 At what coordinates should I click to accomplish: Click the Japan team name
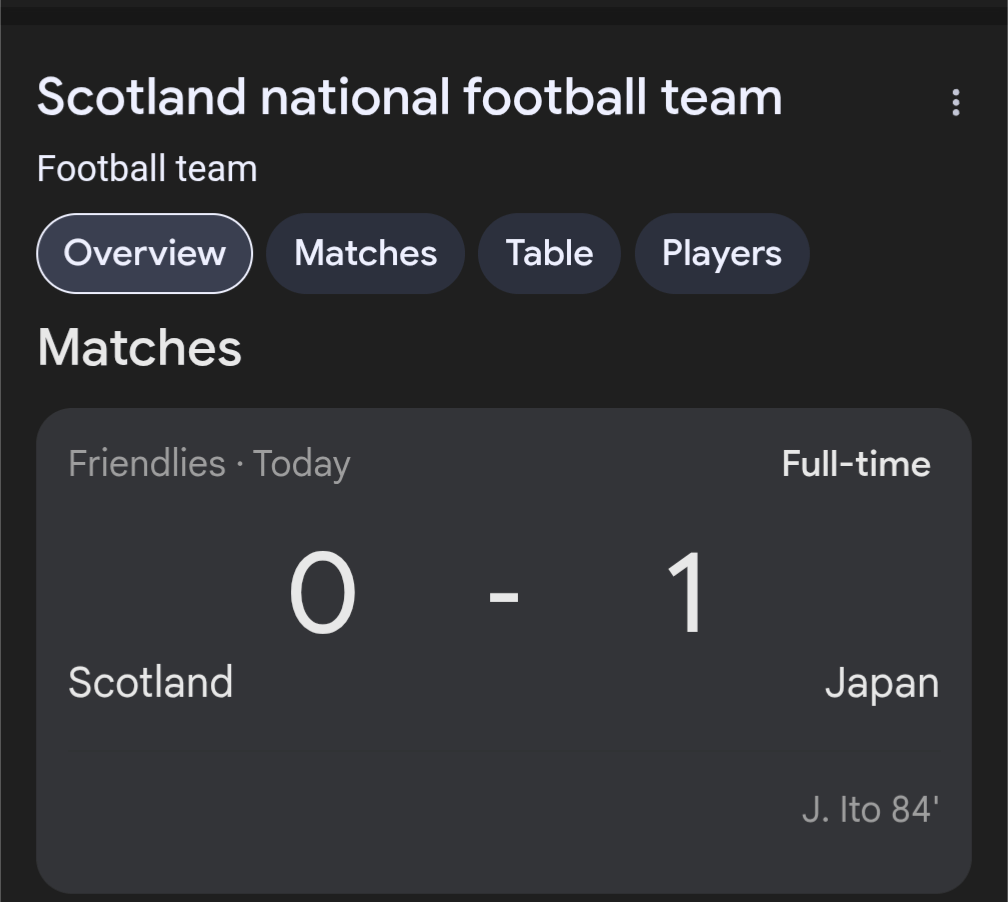(884, 683)
